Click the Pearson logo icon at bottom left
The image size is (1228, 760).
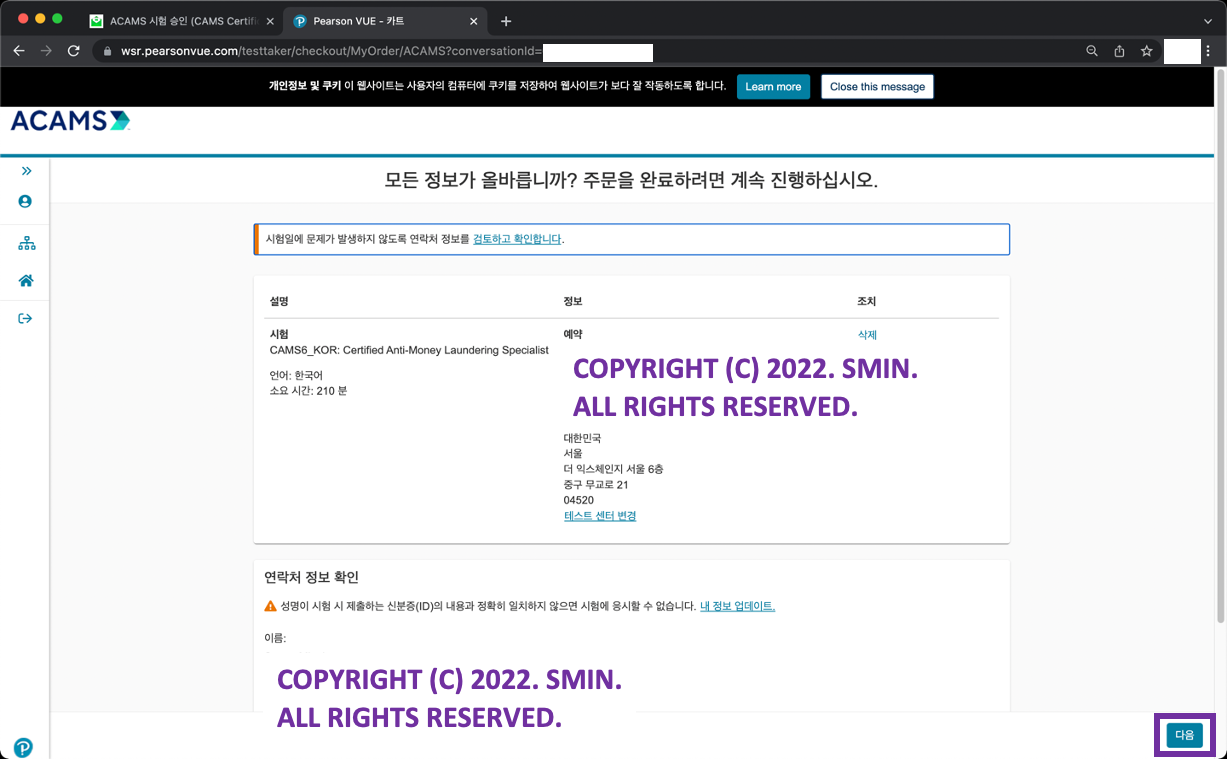23,747
